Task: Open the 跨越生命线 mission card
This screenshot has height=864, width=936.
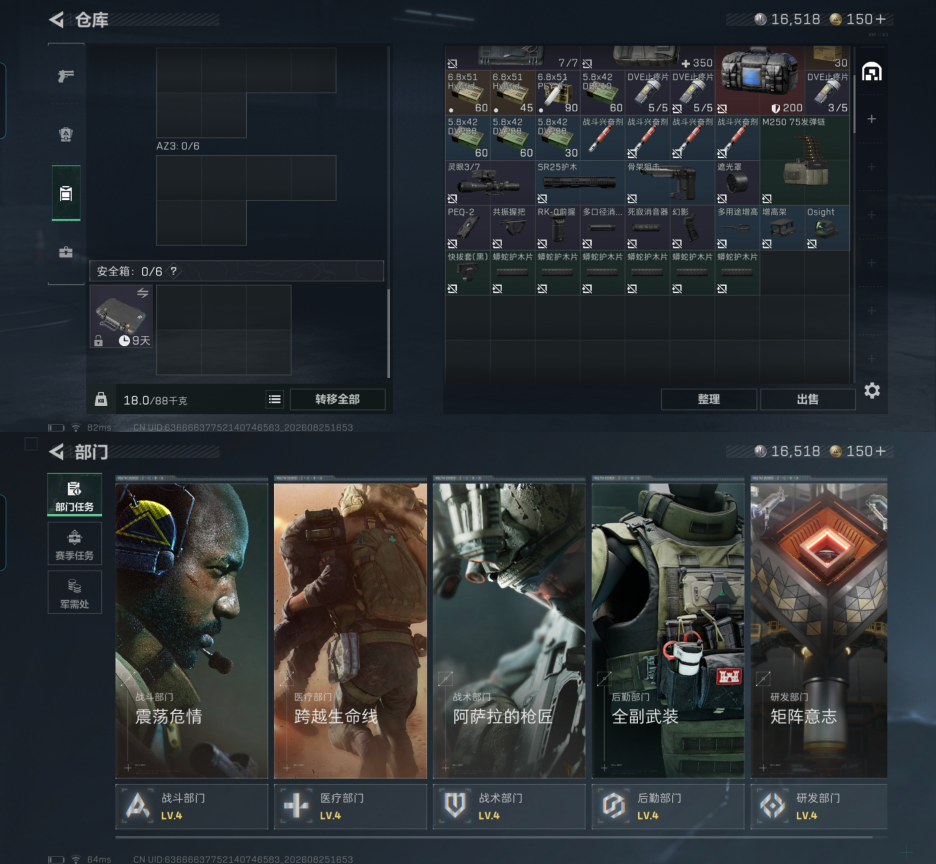Action: coord(350,628)
